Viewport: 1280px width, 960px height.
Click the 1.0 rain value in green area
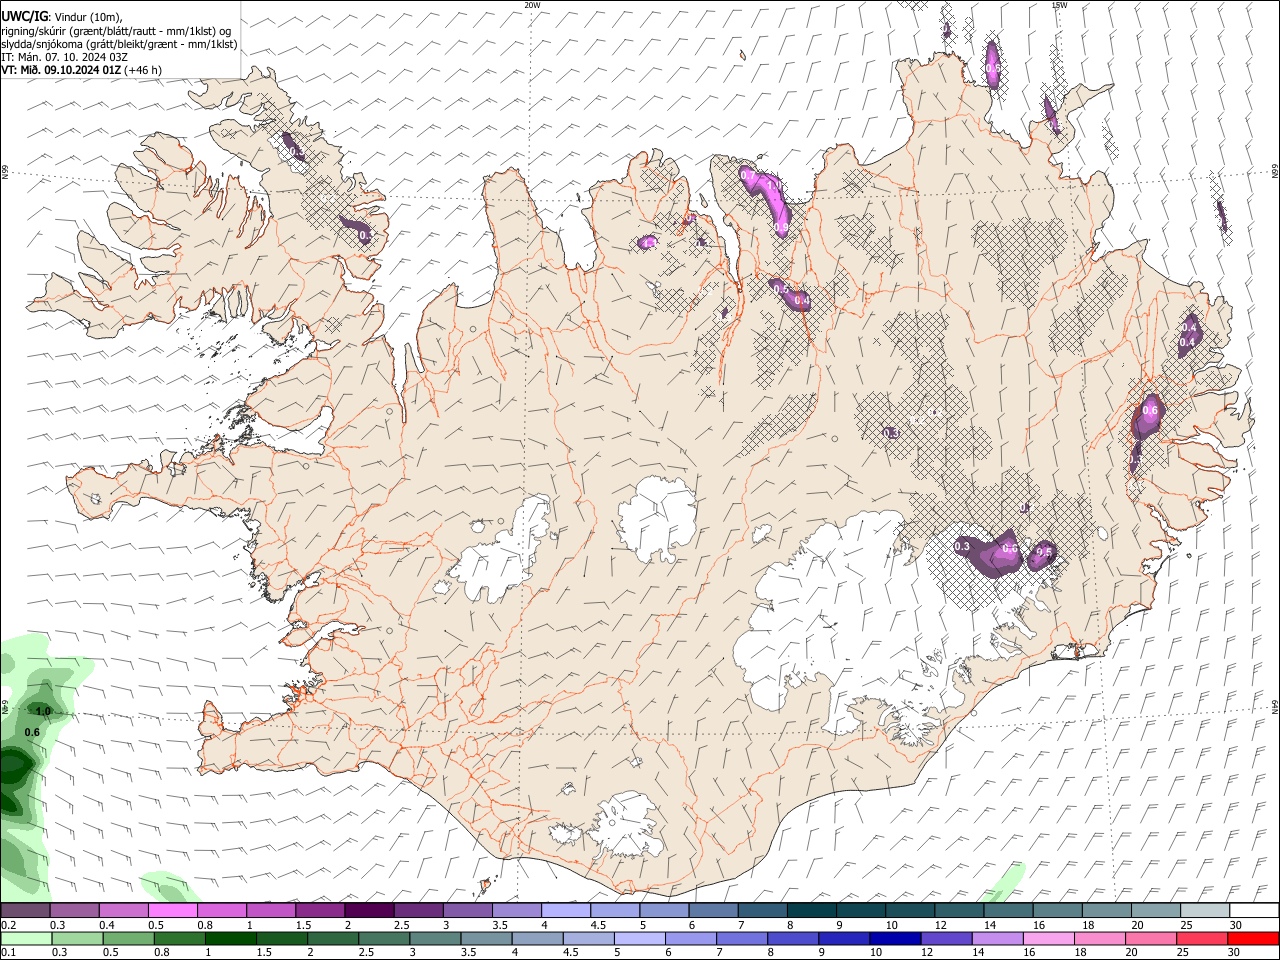click(43, 711)
